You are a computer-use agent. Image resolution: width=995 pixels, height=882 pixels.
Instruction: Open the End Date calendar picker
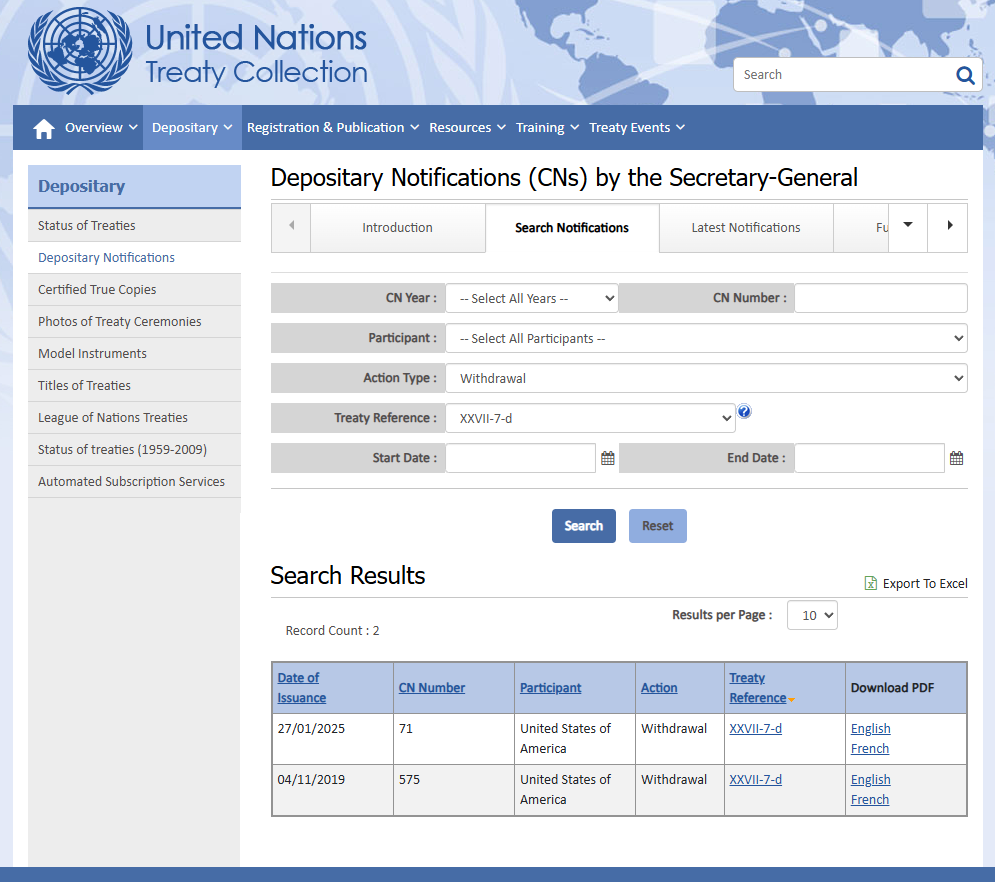point(956,458)
